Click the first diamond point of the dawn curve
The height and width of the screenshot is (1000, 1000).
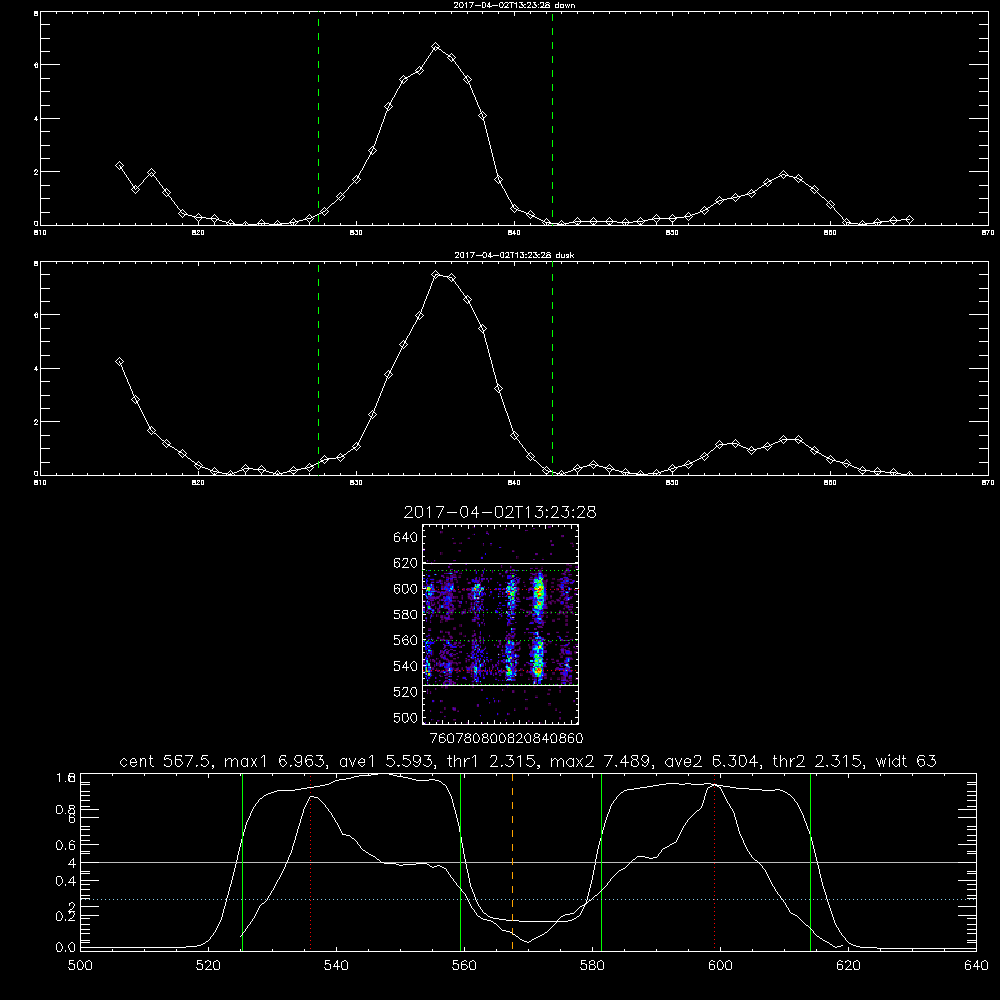tap(119, 165)
